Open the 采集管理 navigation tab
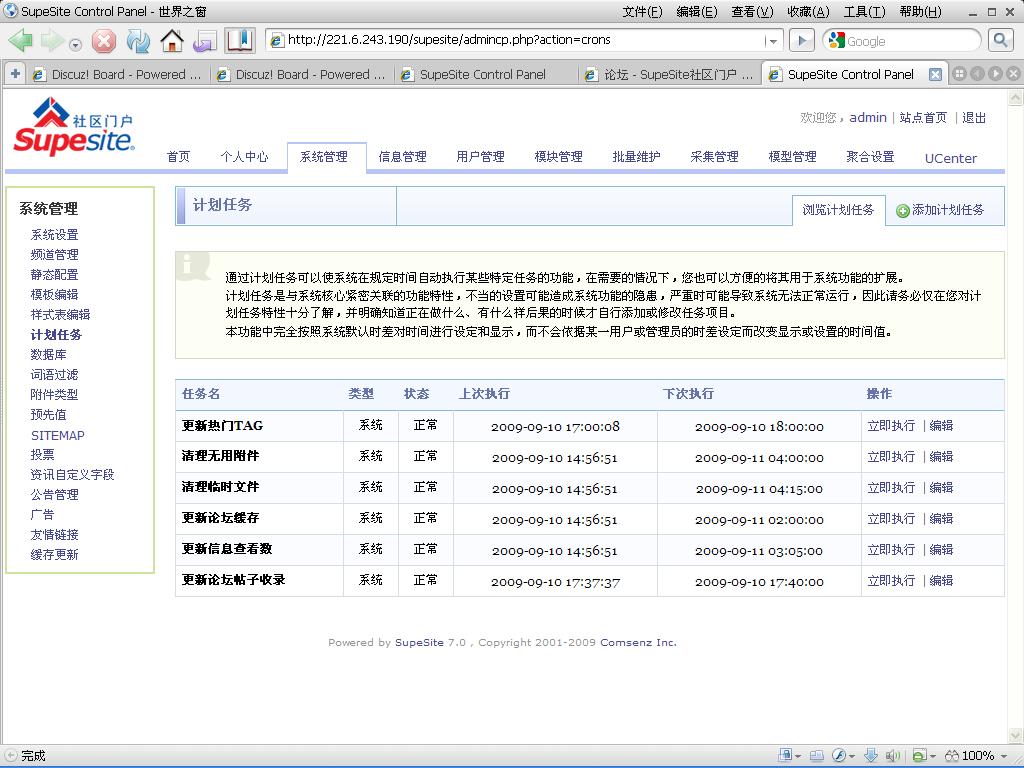 pos(714,157)
